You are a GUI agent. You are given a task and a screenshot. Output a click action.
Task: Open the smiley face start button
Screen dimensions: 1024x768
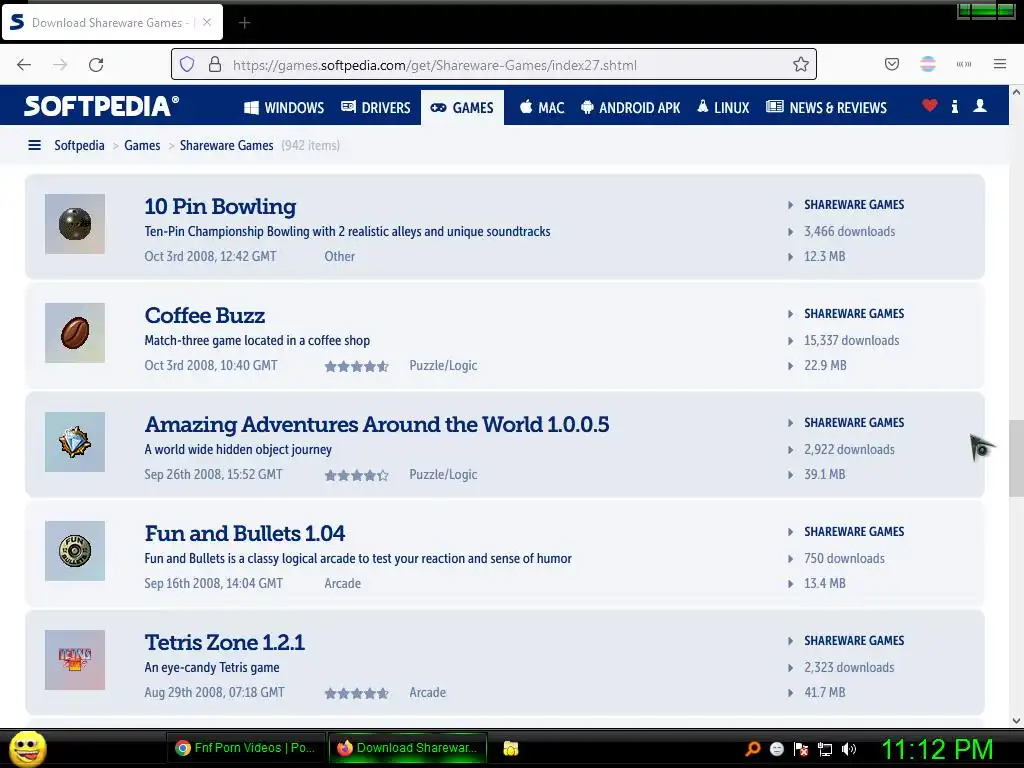pos(27,748)
